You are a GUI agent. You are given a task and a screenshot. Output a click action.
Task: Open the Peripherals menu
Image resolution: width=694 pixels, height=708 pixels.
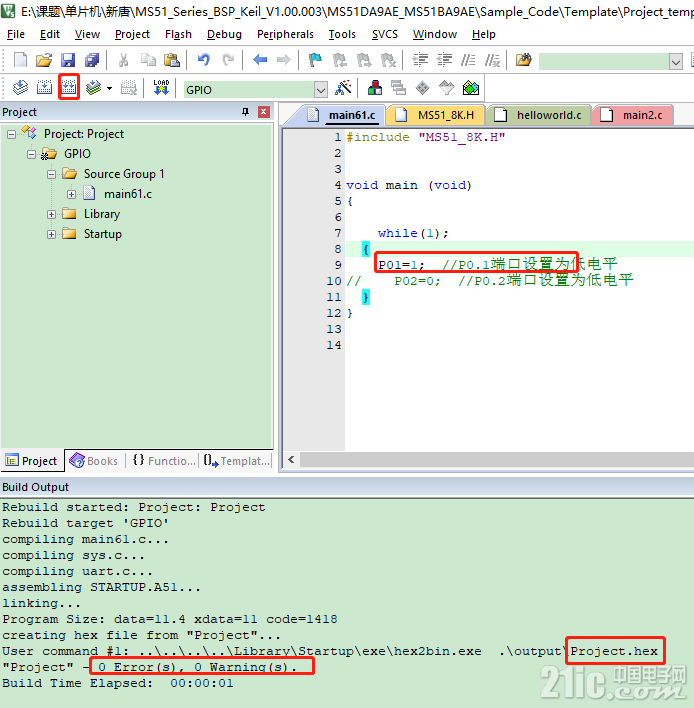[285, 34]
